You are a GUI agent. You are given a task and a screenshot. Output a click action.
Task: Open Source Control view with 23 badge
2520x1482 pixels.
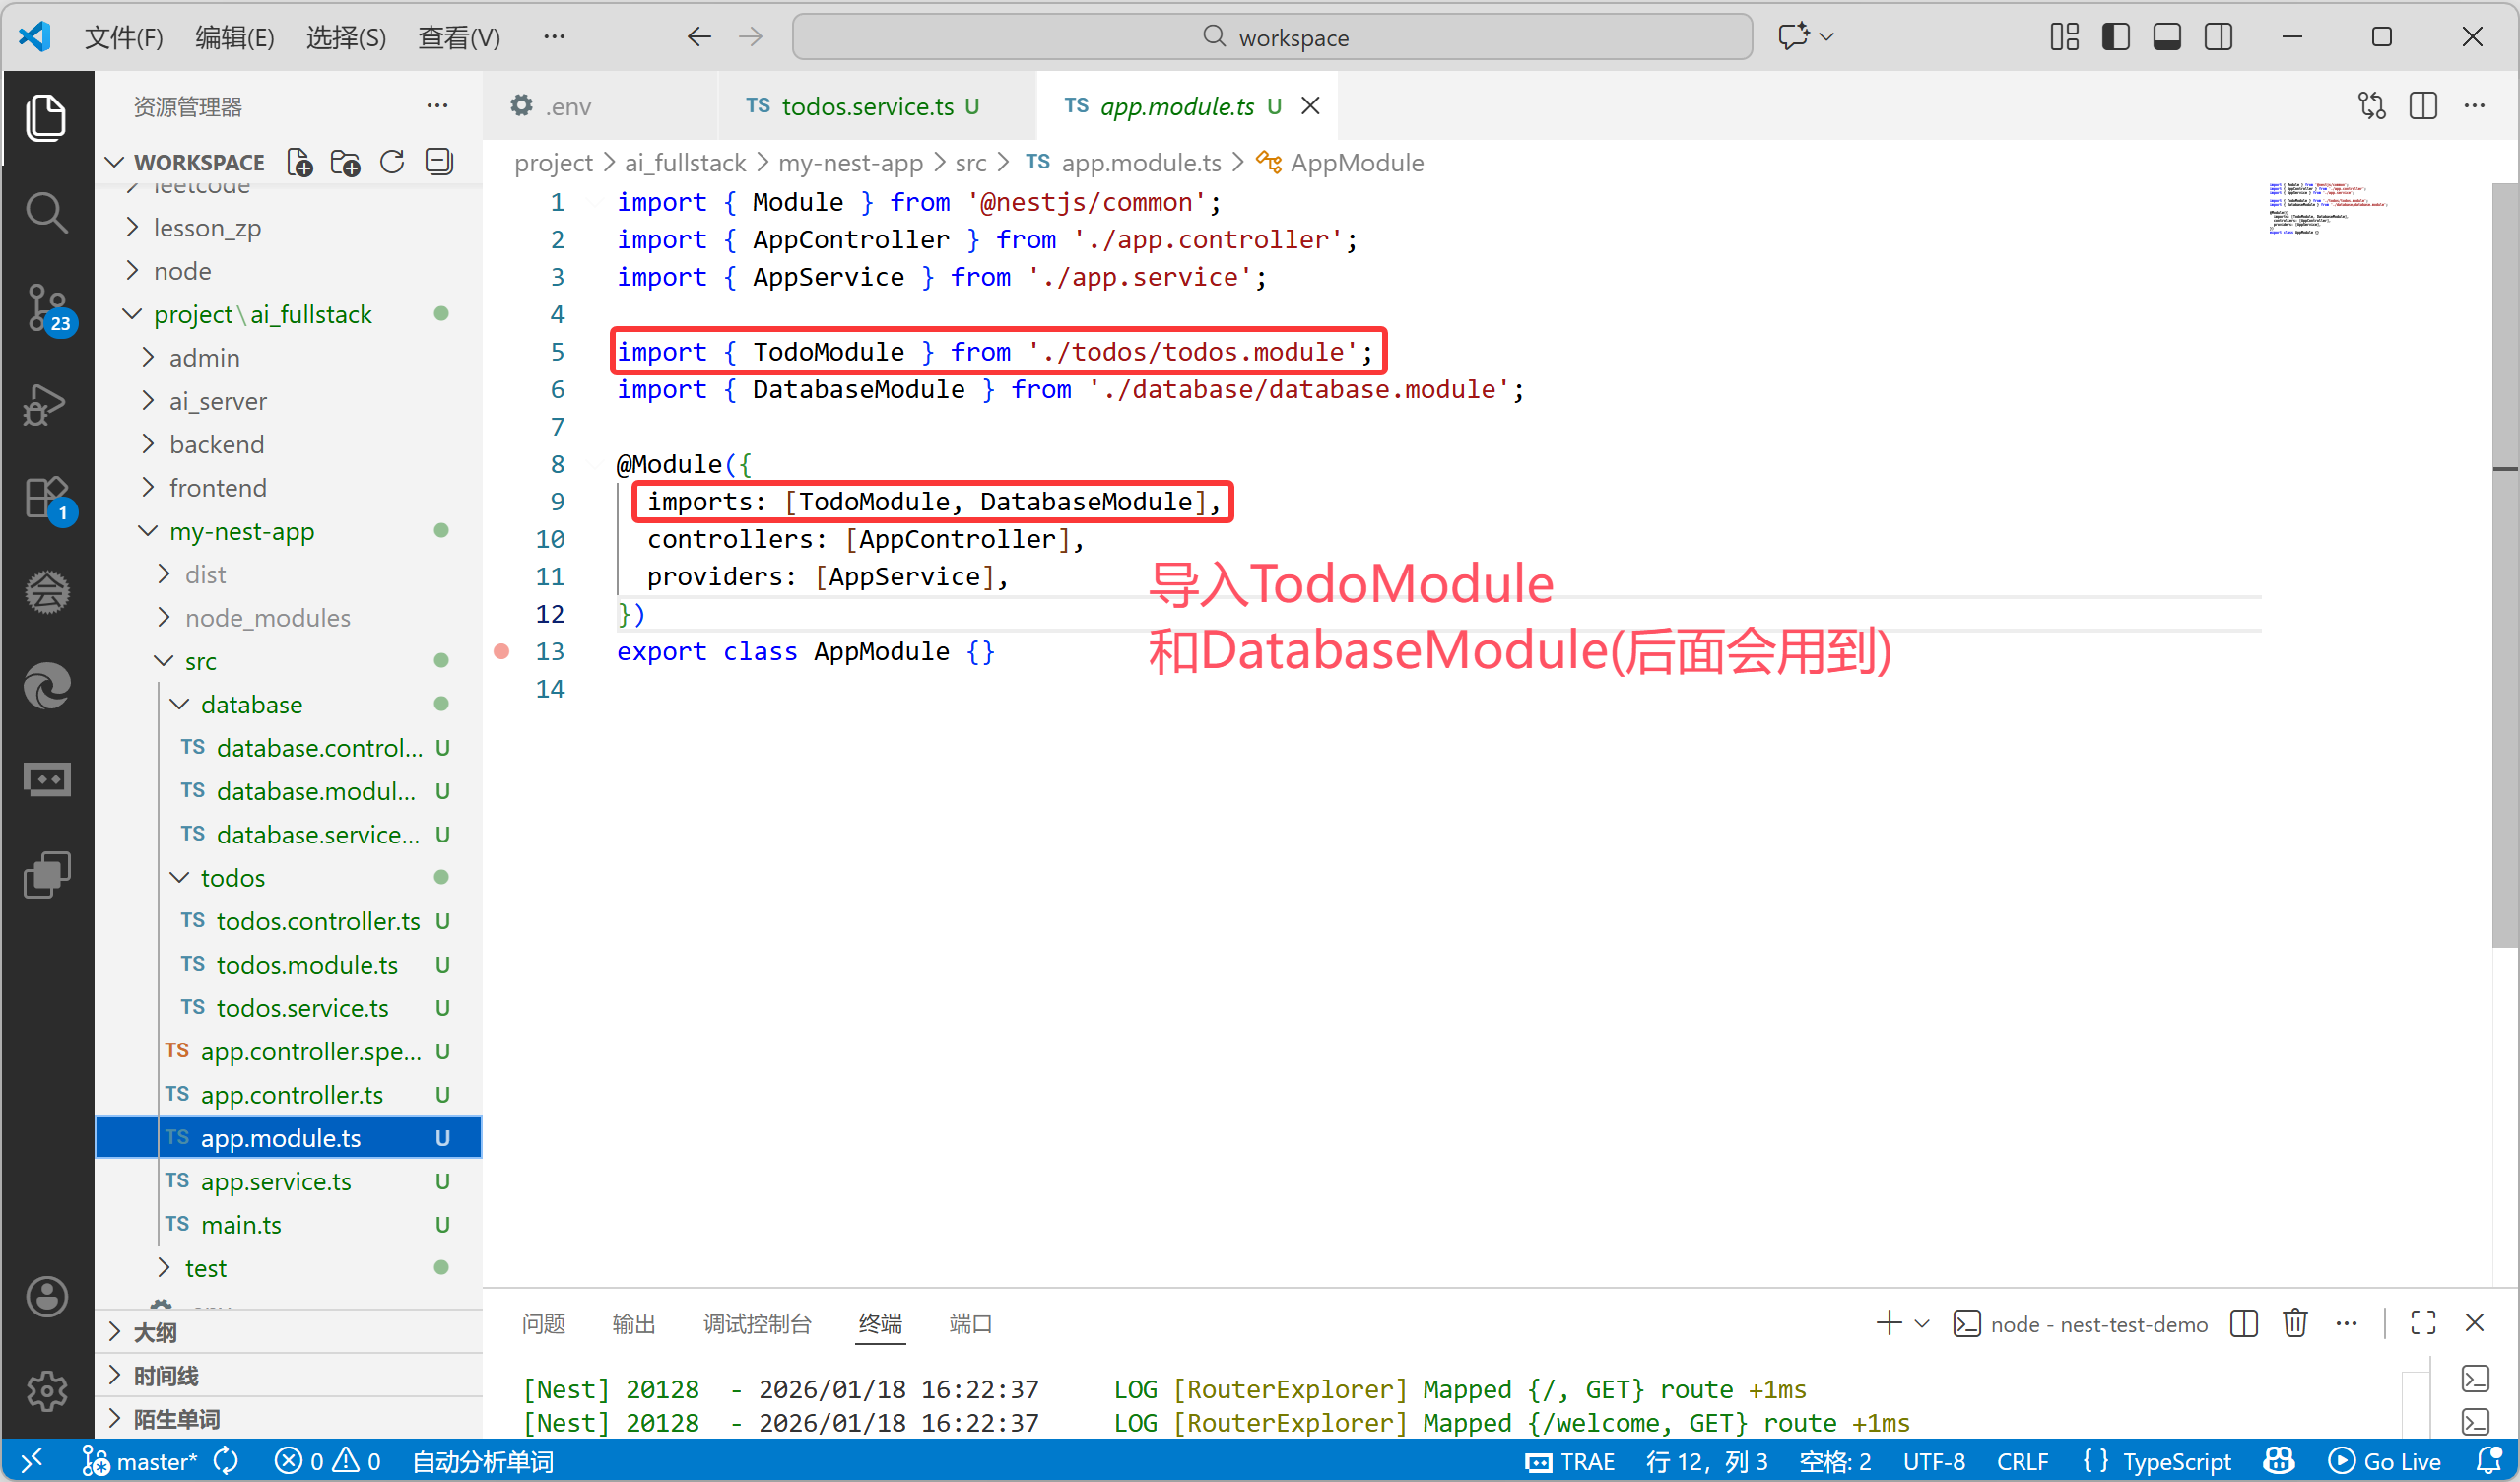(x=46, y=307)
